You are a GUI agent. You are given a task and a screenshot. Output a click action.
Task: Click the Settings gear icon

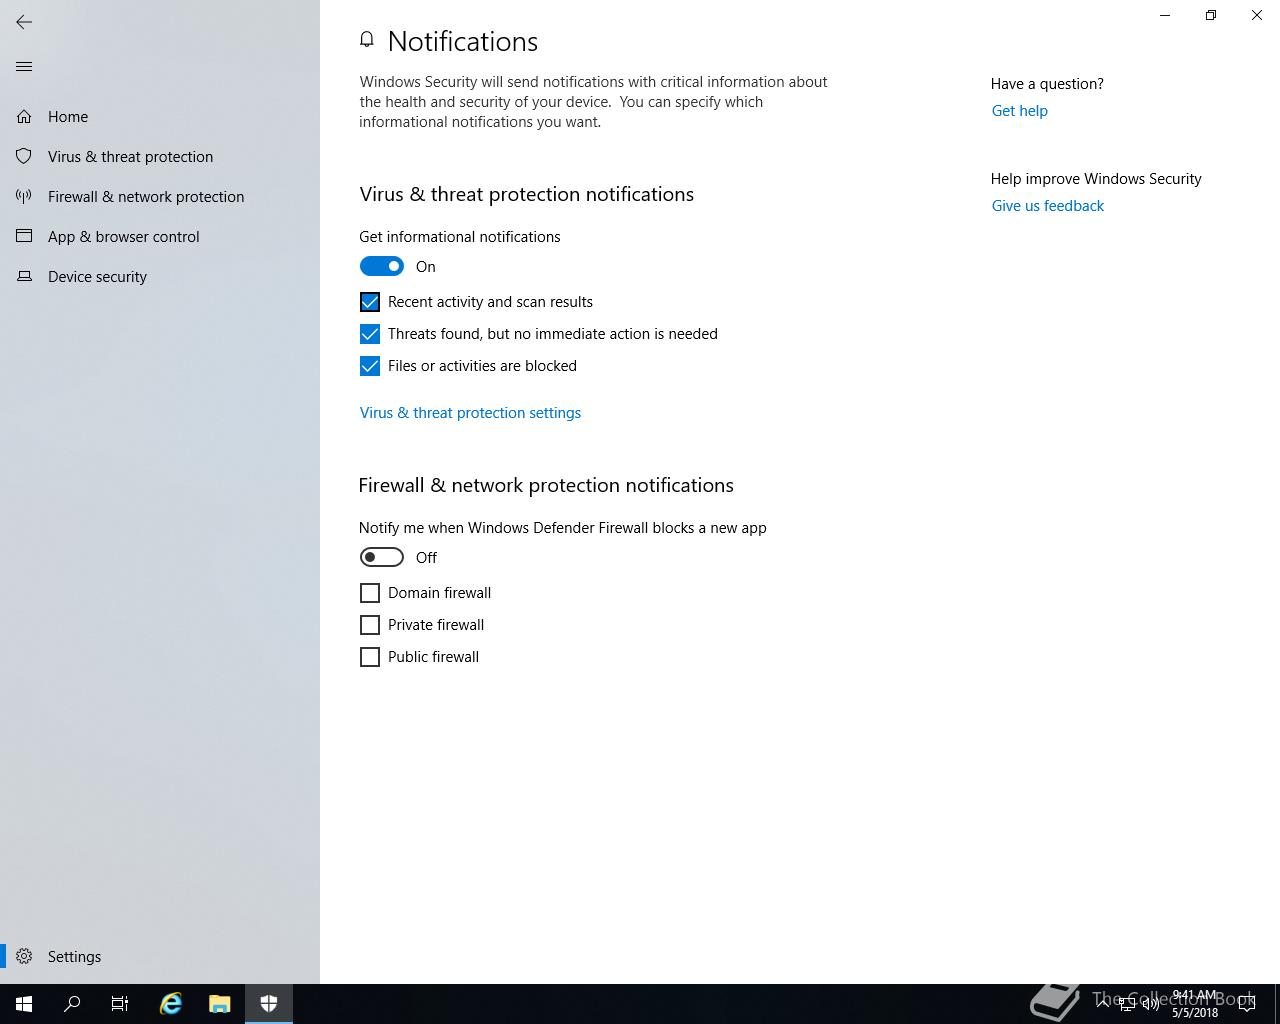(24, 957)
